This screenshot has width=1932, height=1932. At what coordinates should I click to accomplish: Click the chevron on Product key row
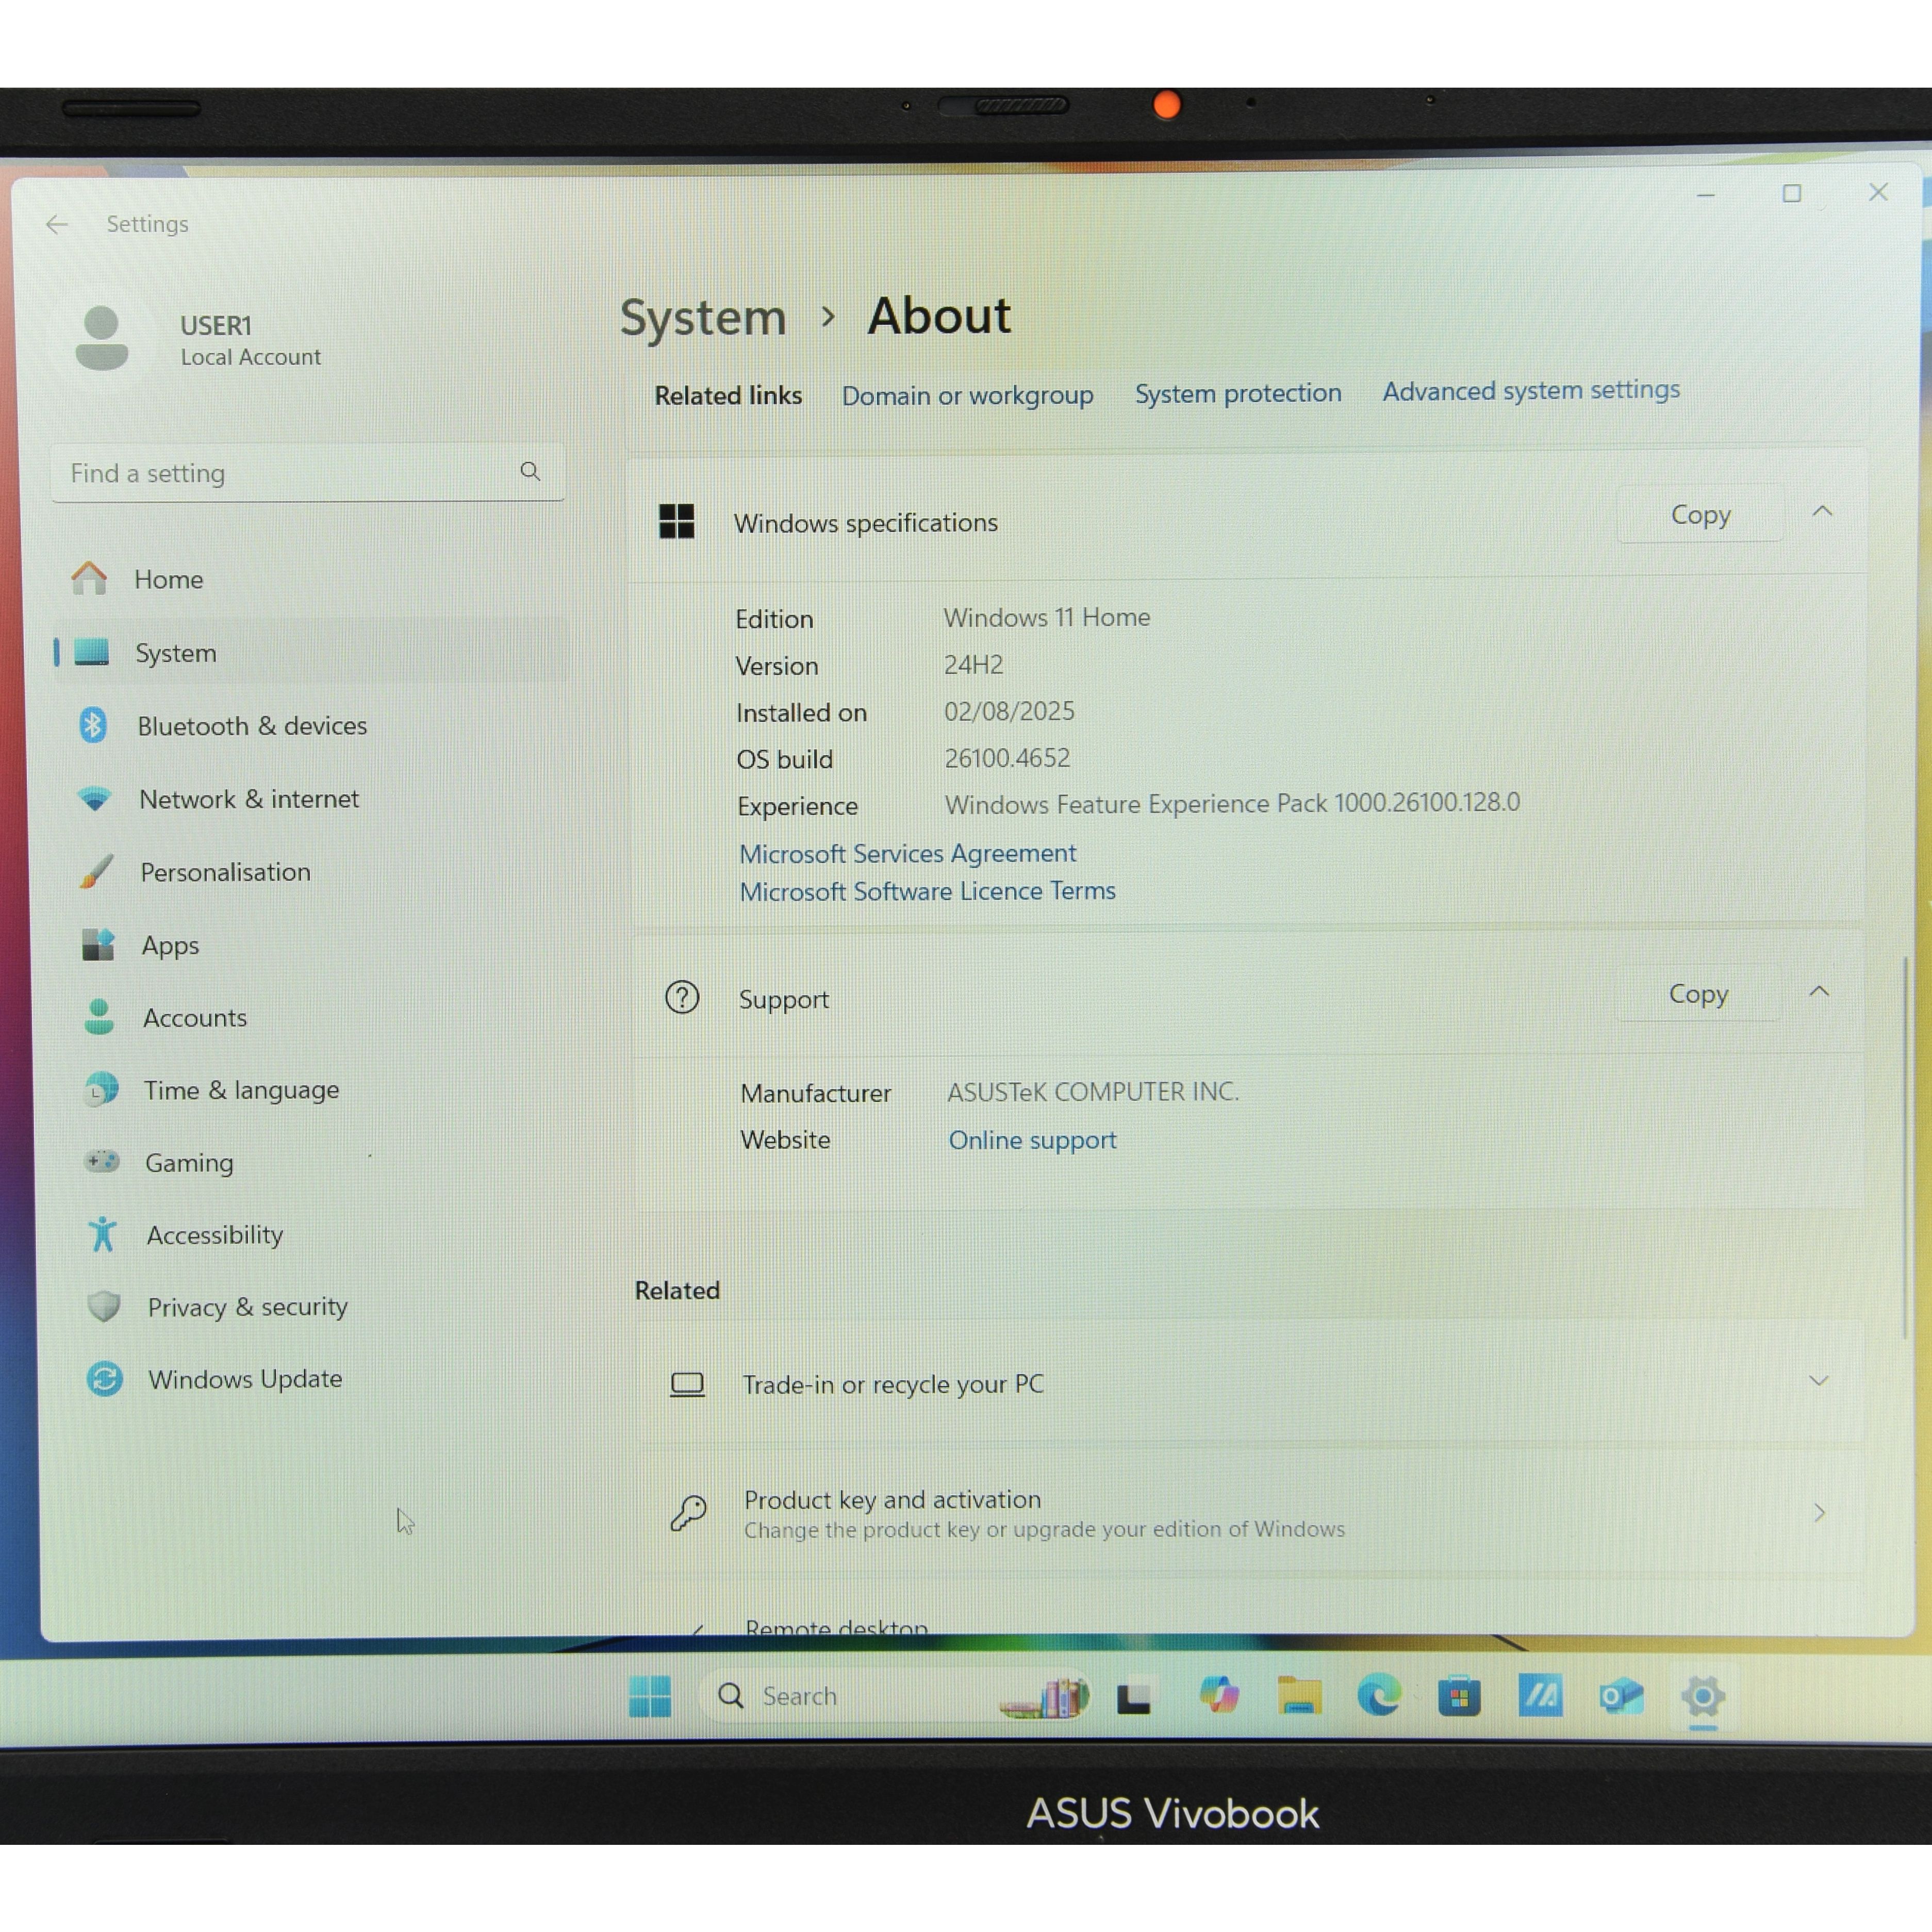click(1819, 1512)
